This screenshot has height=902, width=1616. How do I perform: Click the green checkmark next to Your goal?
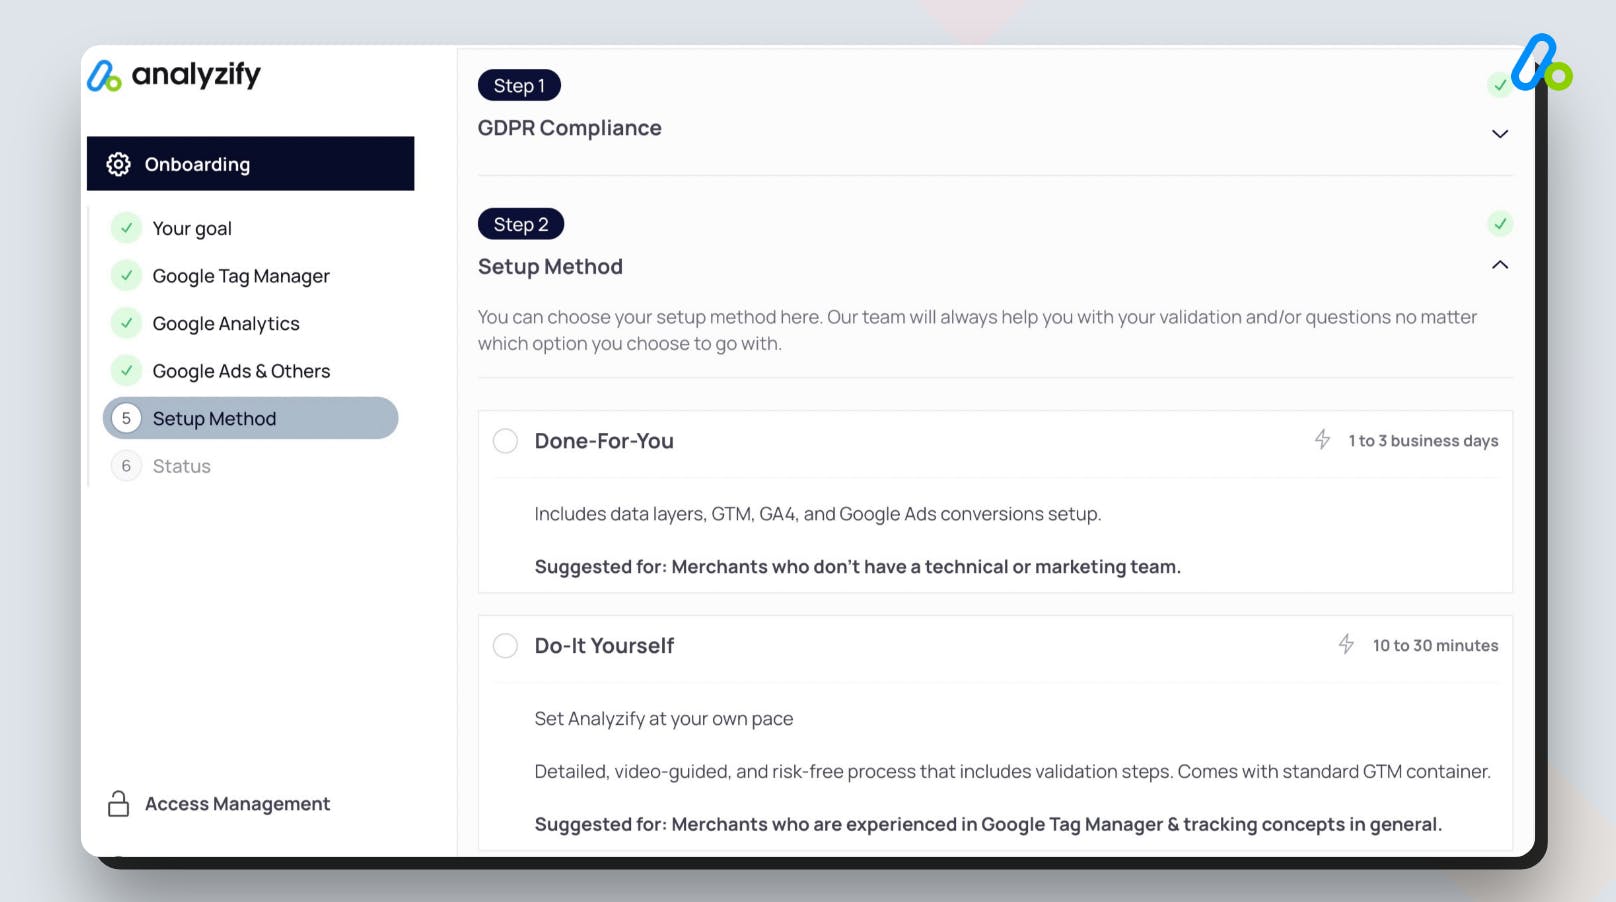tap(126, 228)
